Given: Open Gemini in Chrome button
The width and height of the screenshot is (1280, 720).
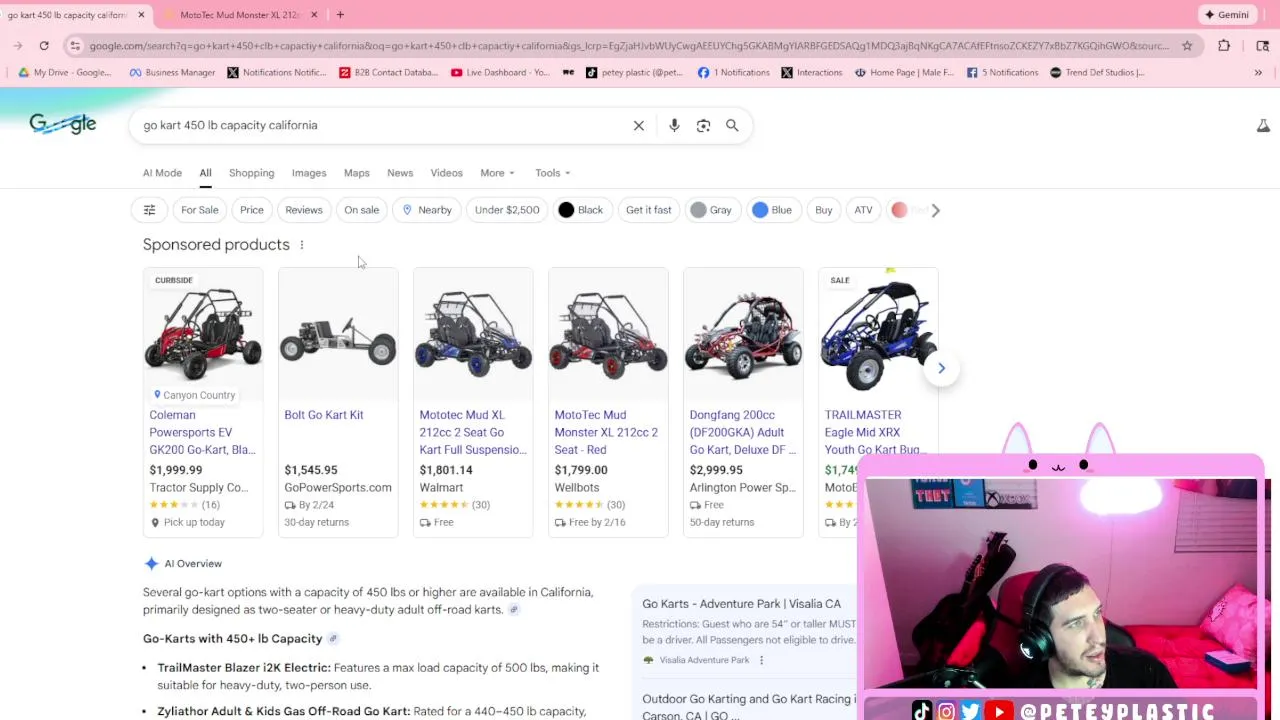Looking at the screenshot, I should pyautogui.click(x=1227, y=14).
